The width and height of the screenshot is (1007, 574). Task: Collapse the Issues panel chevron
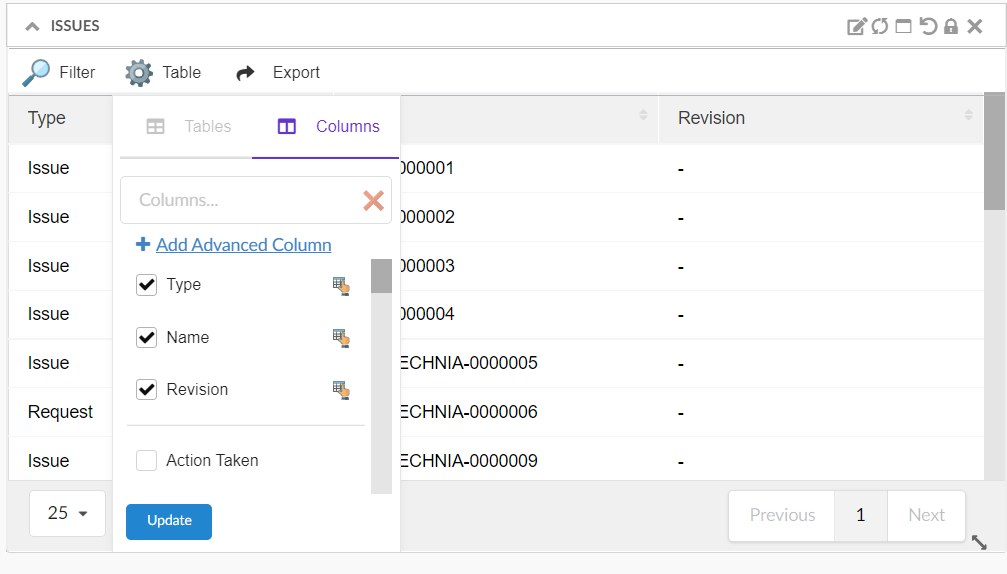click(x=32, y=26)
